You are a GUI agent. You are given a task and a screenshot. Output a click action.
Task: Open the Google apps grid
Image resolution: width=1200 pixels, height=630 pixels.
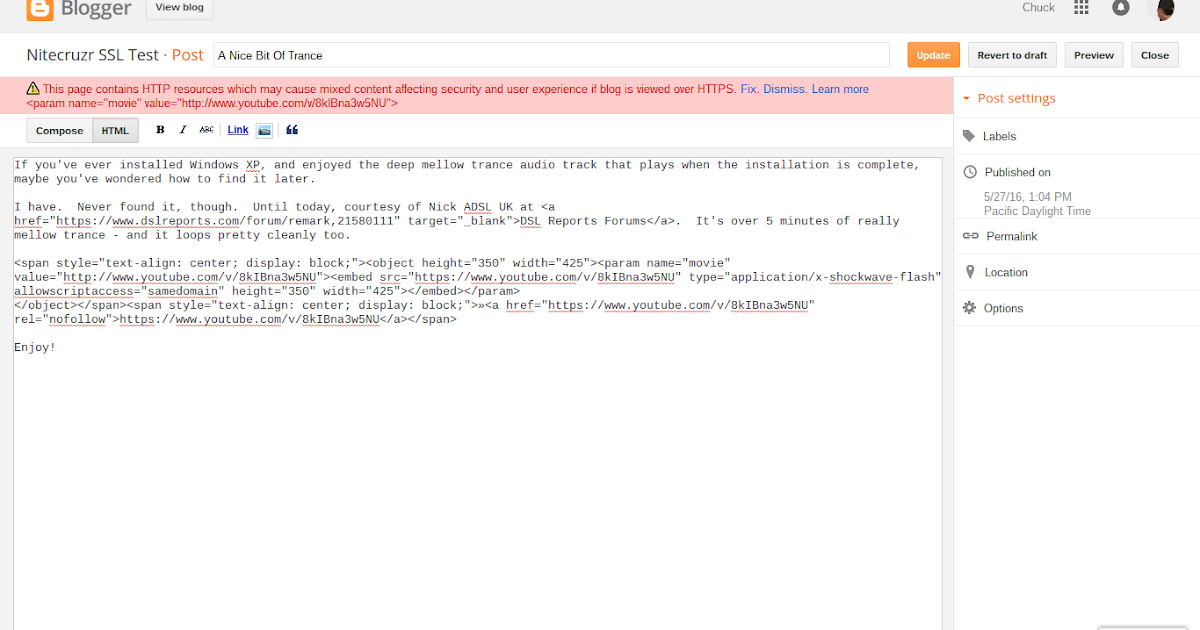(1081, 8)
